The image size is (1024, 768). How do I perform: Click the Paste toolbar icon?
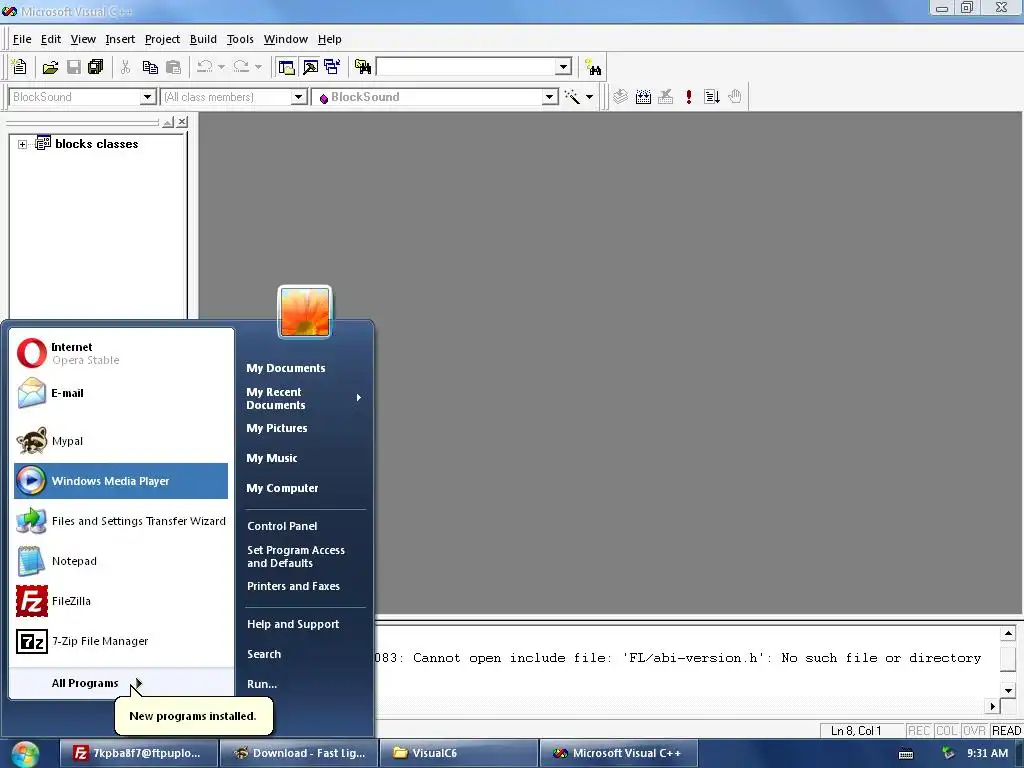click(x=173, y=67)
